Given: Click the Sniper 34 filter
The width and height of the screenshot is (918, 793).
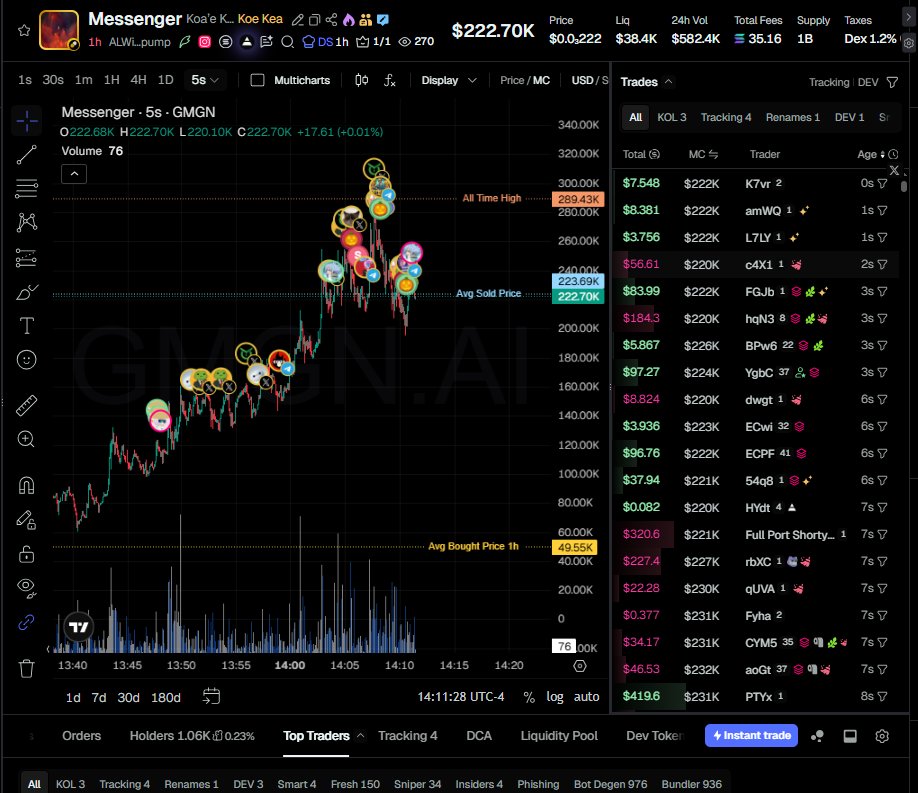Looking at the screenshot, I should pos(417,784).
